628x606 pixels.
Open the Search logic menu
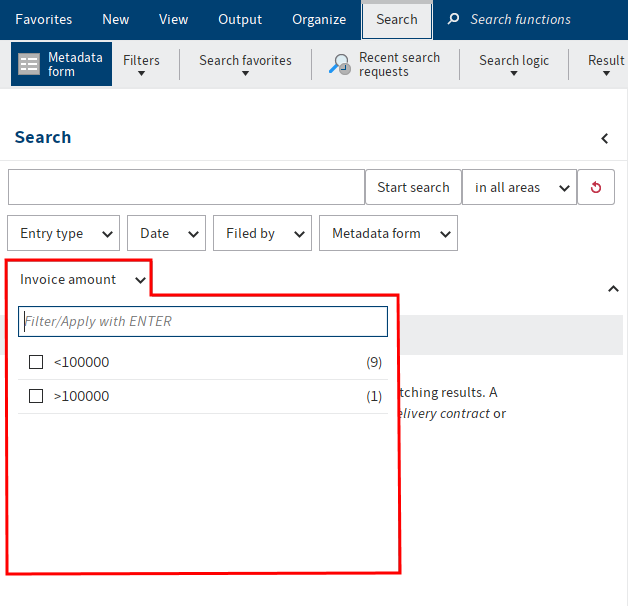[x=513, y=65]
